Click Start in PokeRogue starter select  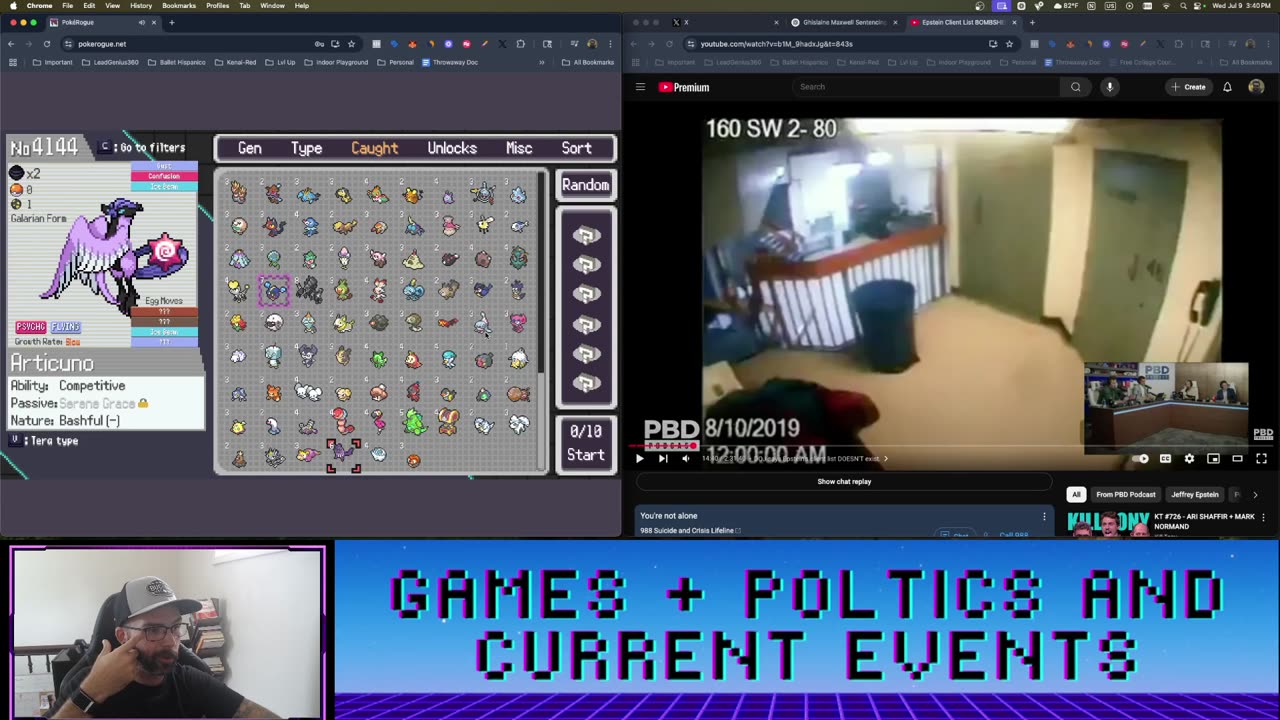[x=585, y=455]
